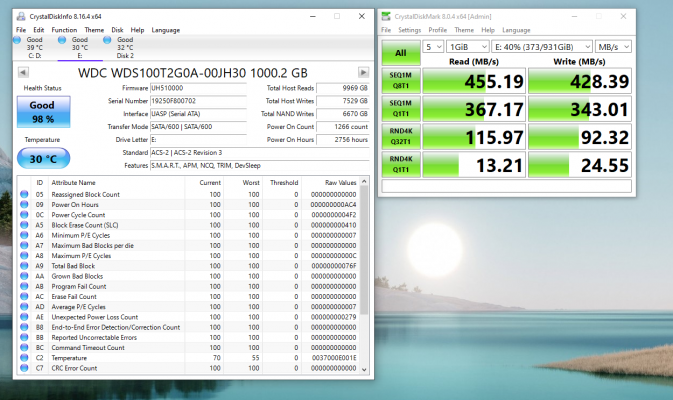Screen dimensions: 673x400
Task: Open Function menu in CrystalDiskInfo
Action: (x=64, y=30)
